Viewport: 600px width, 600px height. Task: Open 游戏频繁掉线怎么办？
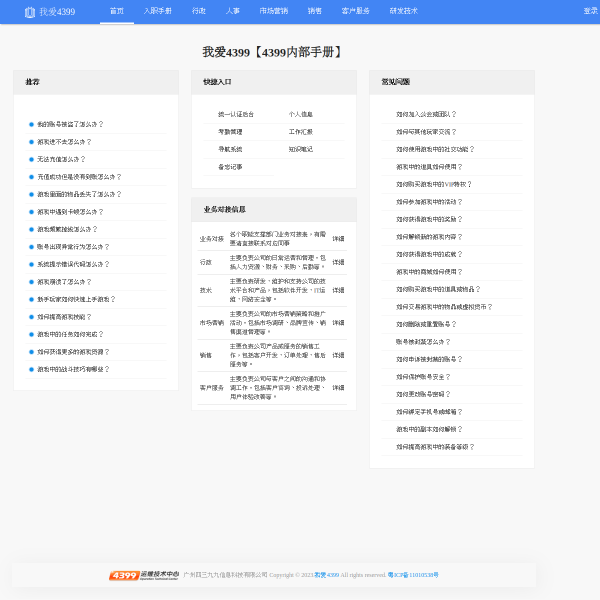coord(67,229)
